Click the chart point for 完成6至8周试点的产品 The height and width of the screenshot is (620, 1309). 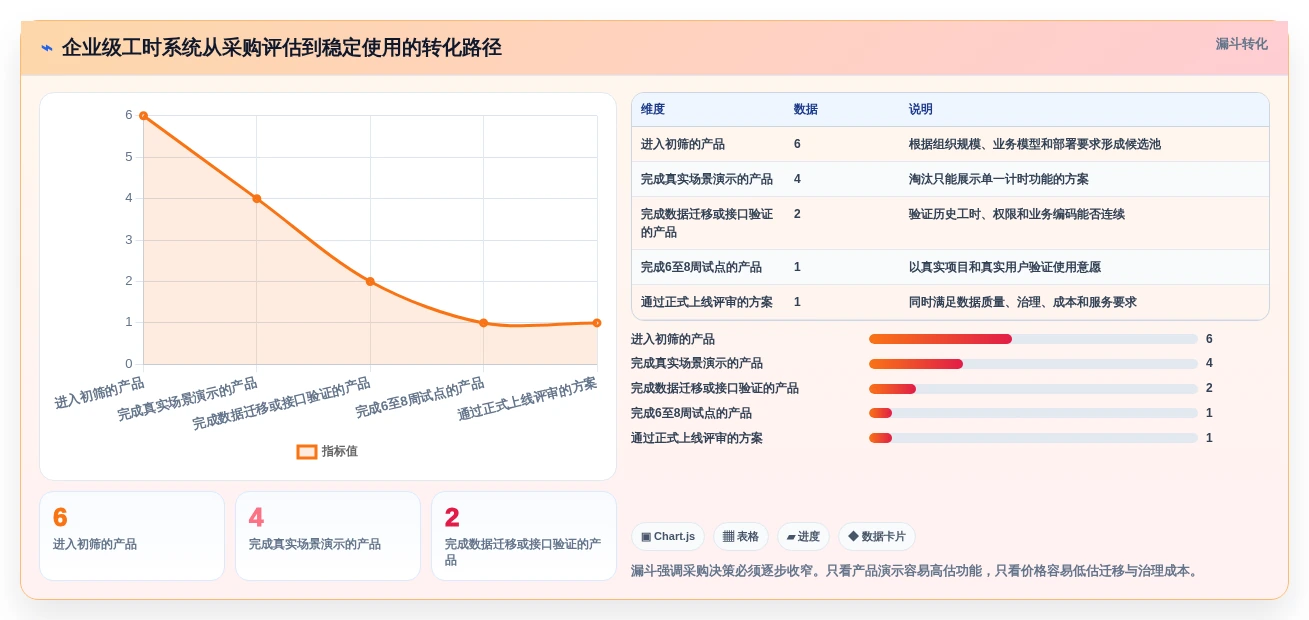click(x=484, y=323)
